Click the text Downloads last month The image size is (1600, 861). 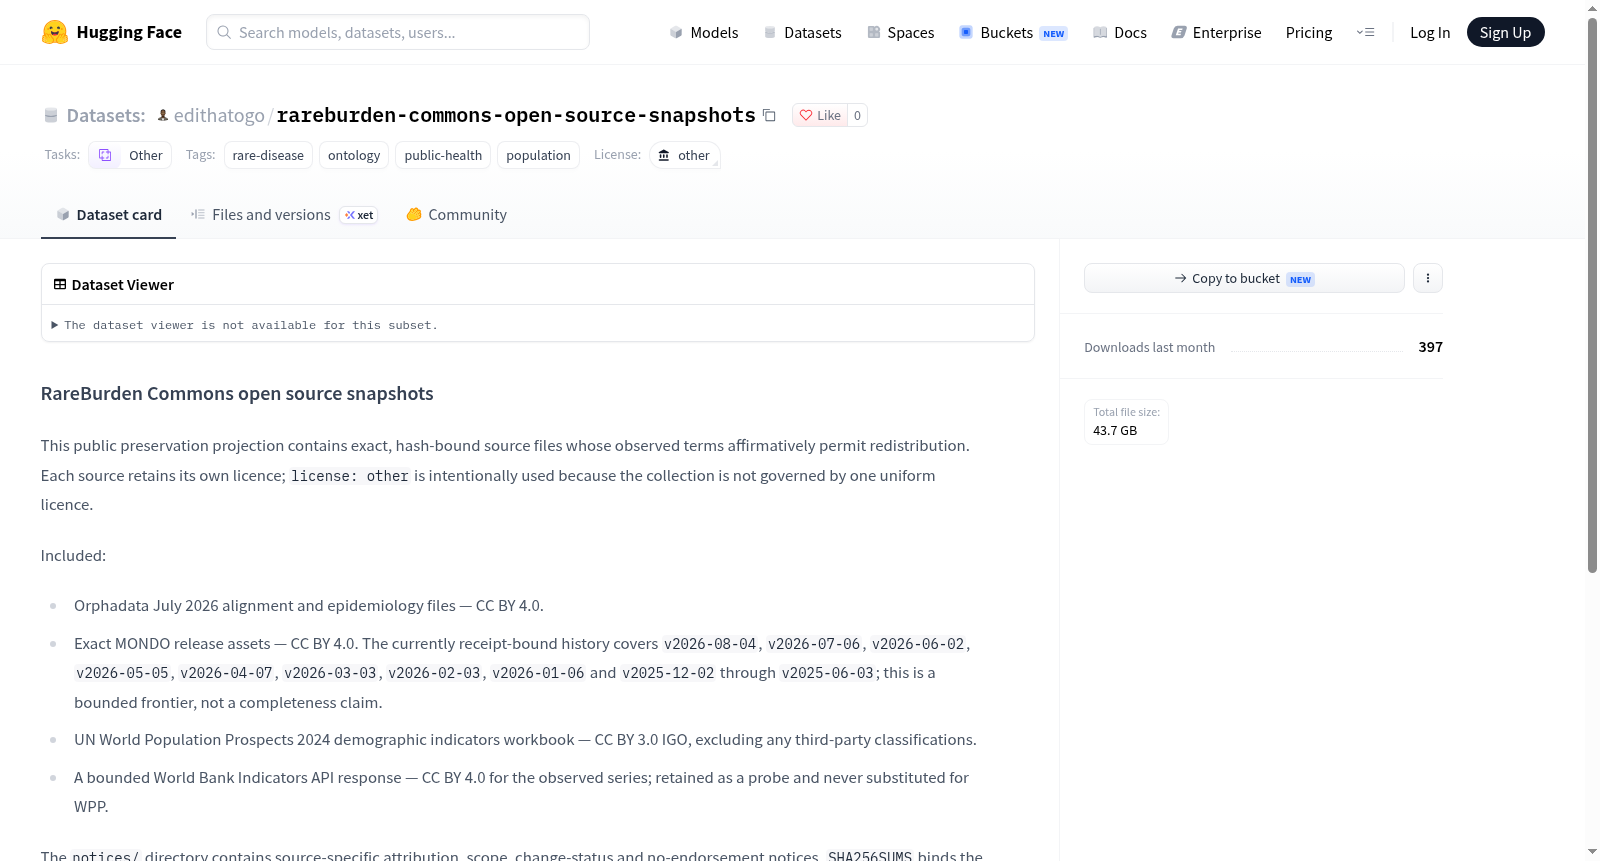click(x=1150, y=347)
